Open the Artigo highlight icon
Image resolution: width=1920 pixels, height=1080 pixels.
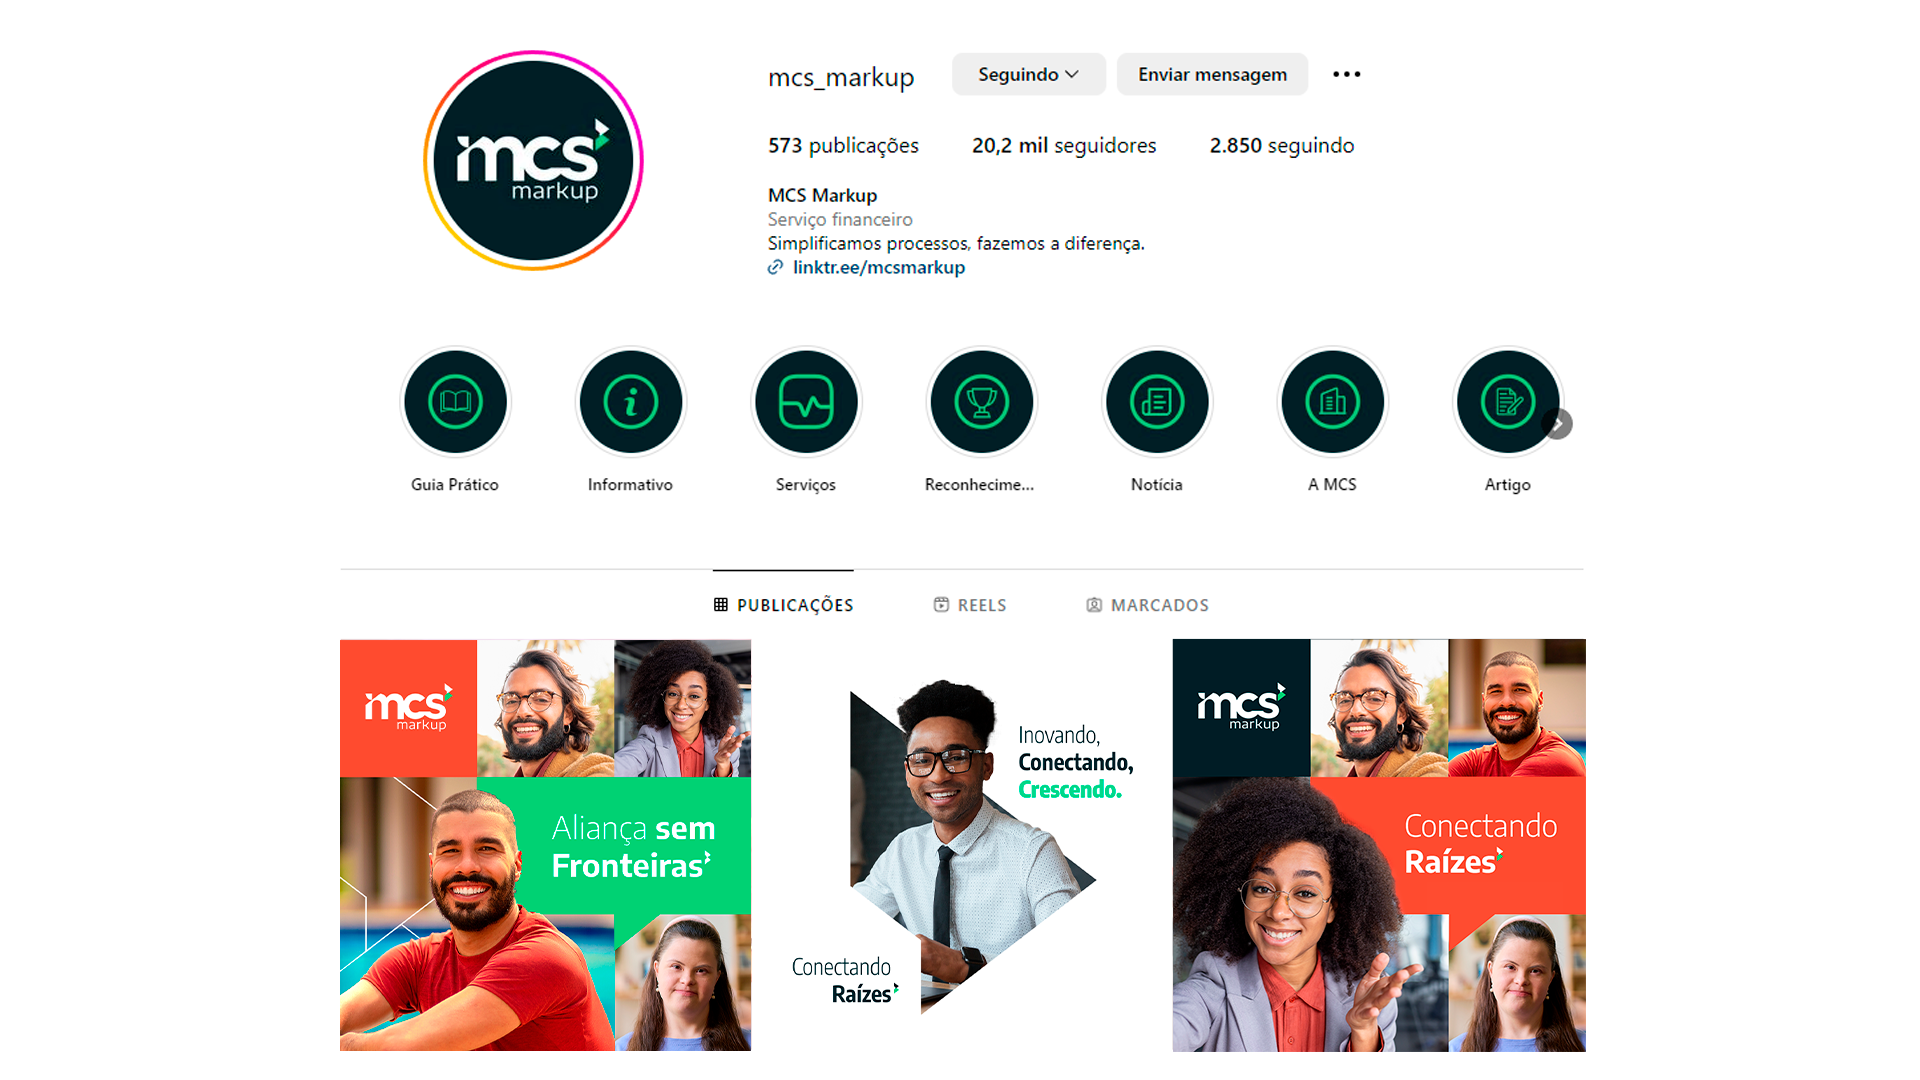pos(1508,402)
